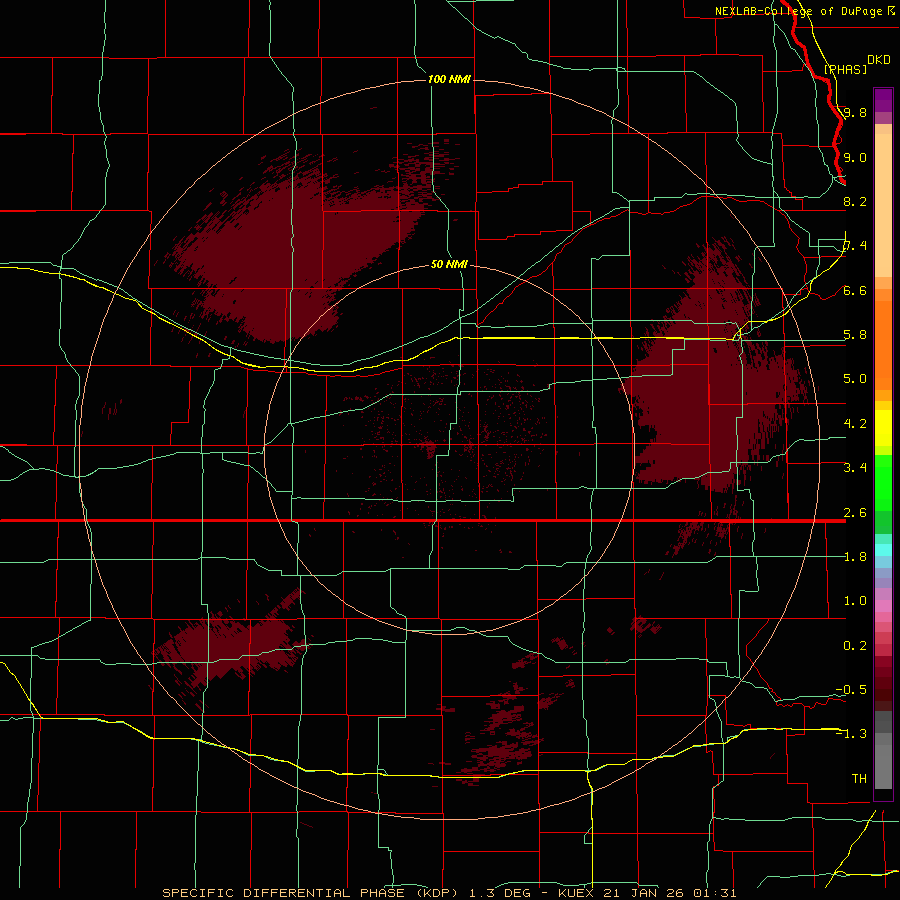The height and width of the screenshot is (900, 900).
Task: Click the -0.5 legend value
Action: (x=851, y=690)
